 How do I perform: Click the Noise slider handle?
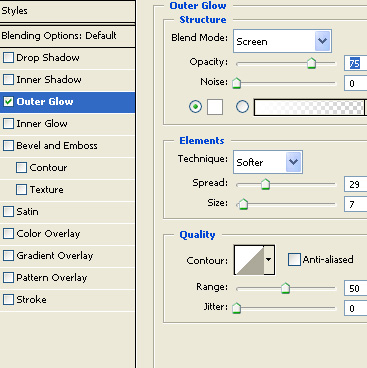pyautogui.click(x=236, y=83)
